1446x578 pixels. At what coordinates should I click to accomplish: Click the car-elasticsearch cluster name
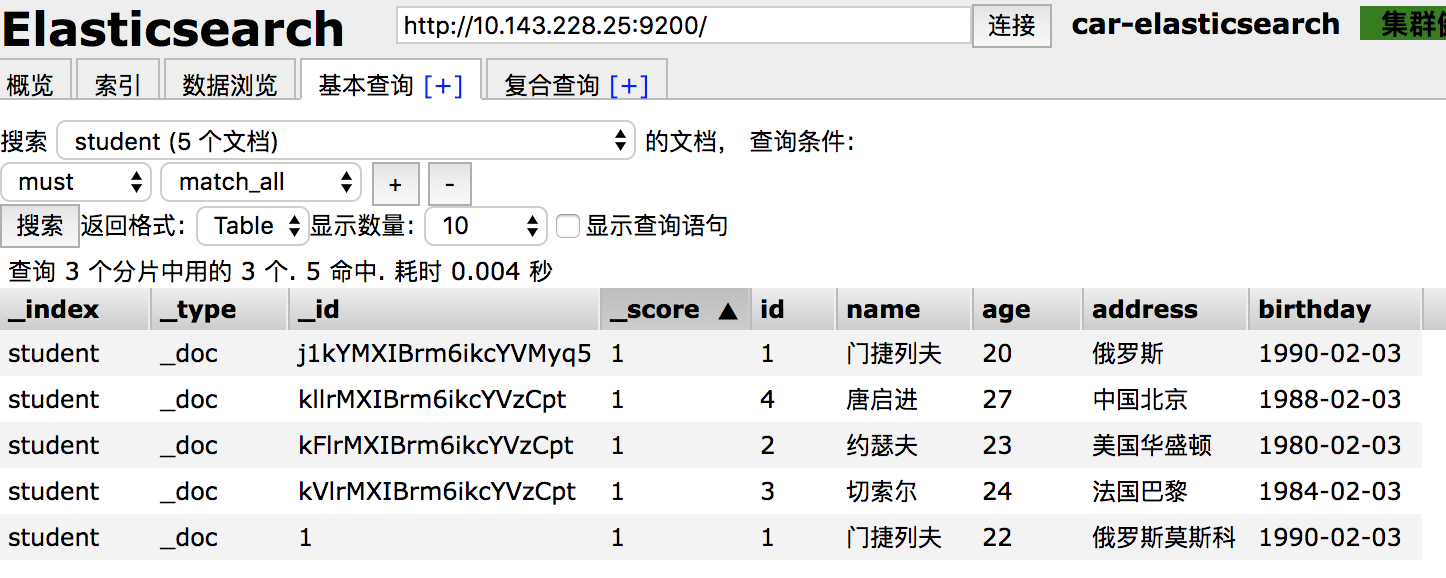coord(1205,24)
